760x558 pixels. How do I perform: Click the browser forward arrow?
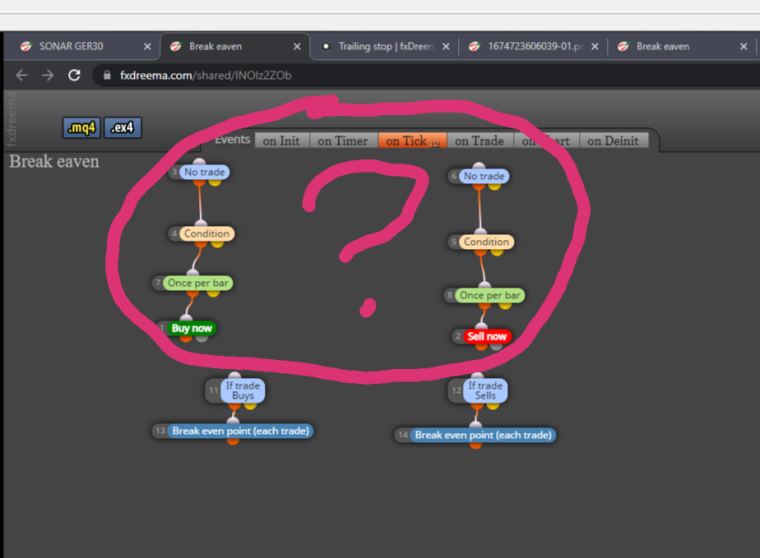tap(48, 75)
